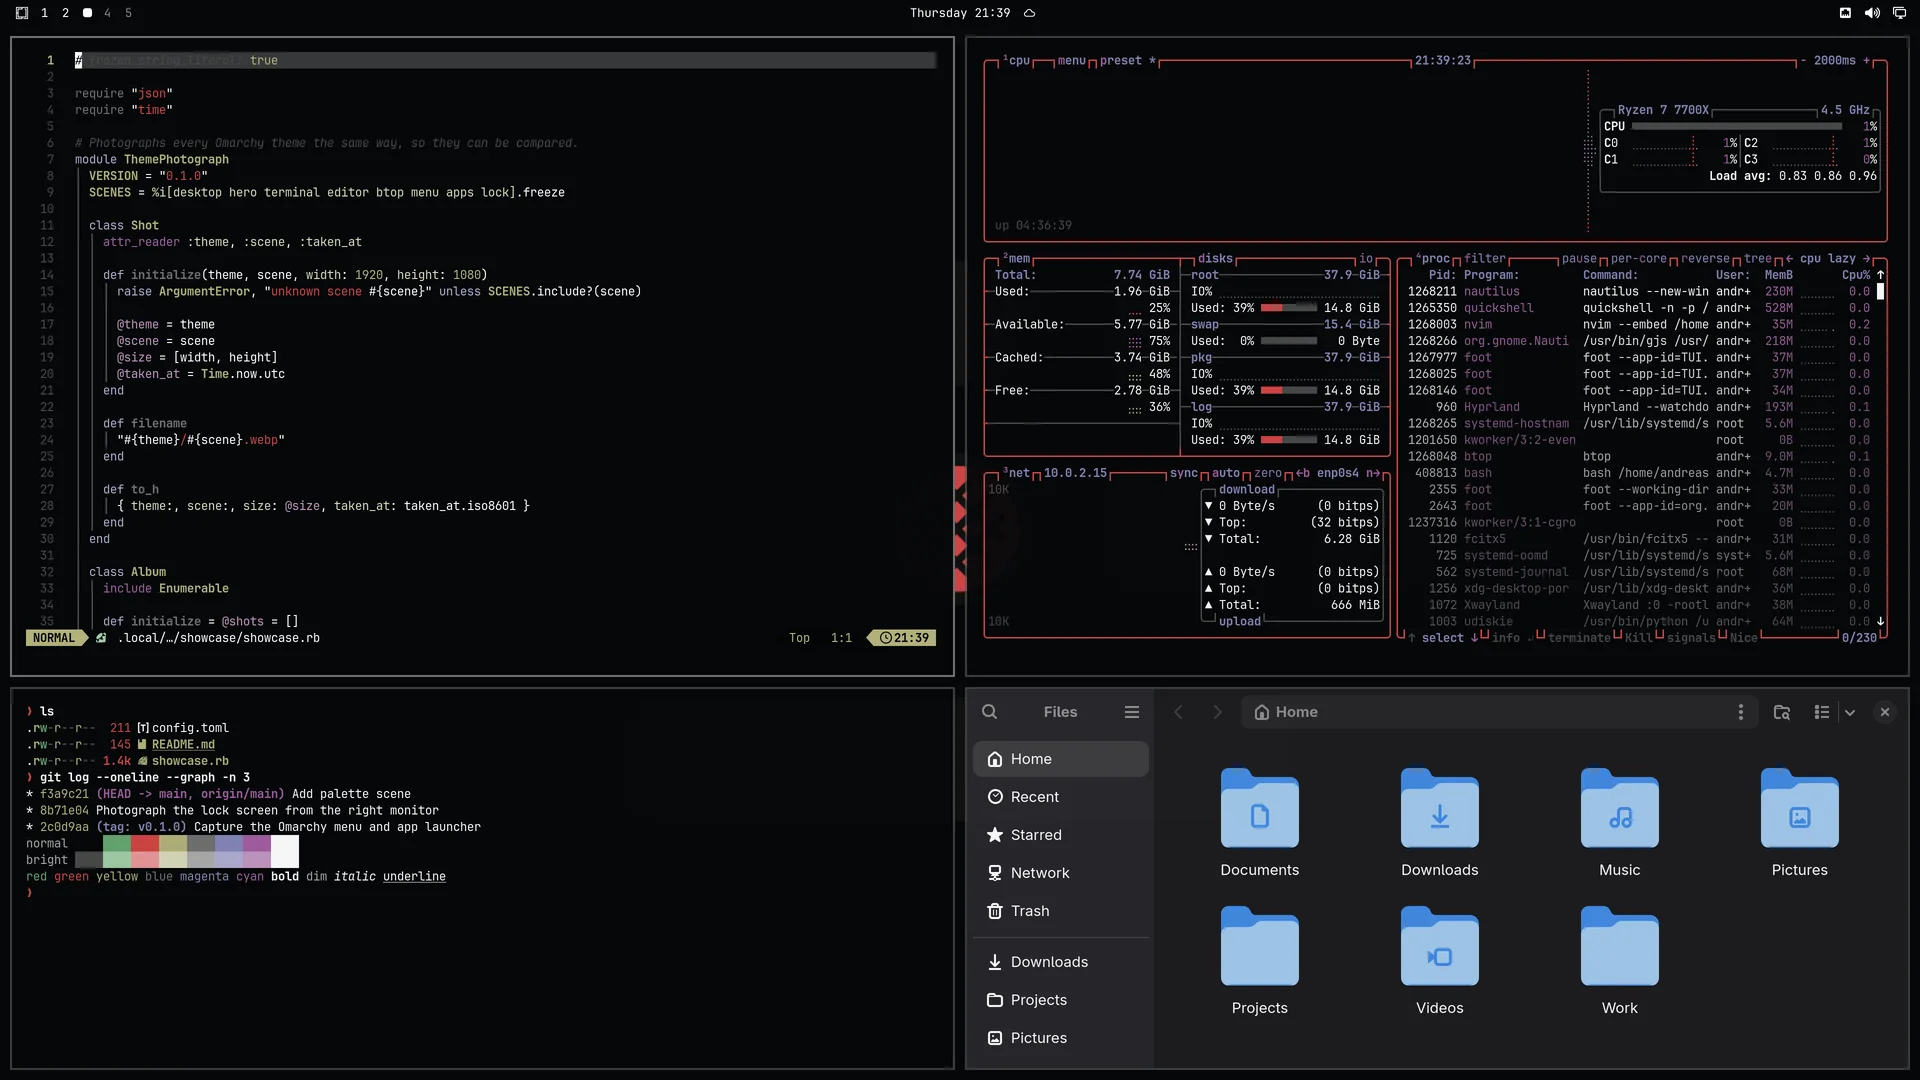
Task: Switch to list view in Files
Action: pyautogui.click(x=1822, y=712)
